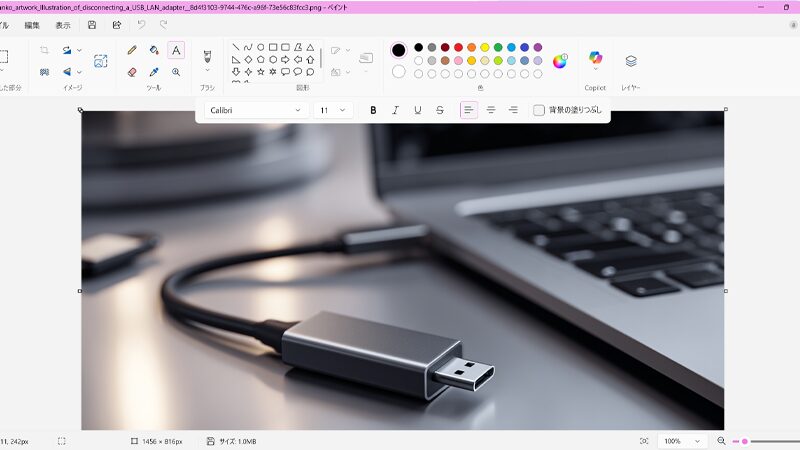Pick the red color swatch
The height and width of the screenshot is (450, 800).
tap(458, 47)
